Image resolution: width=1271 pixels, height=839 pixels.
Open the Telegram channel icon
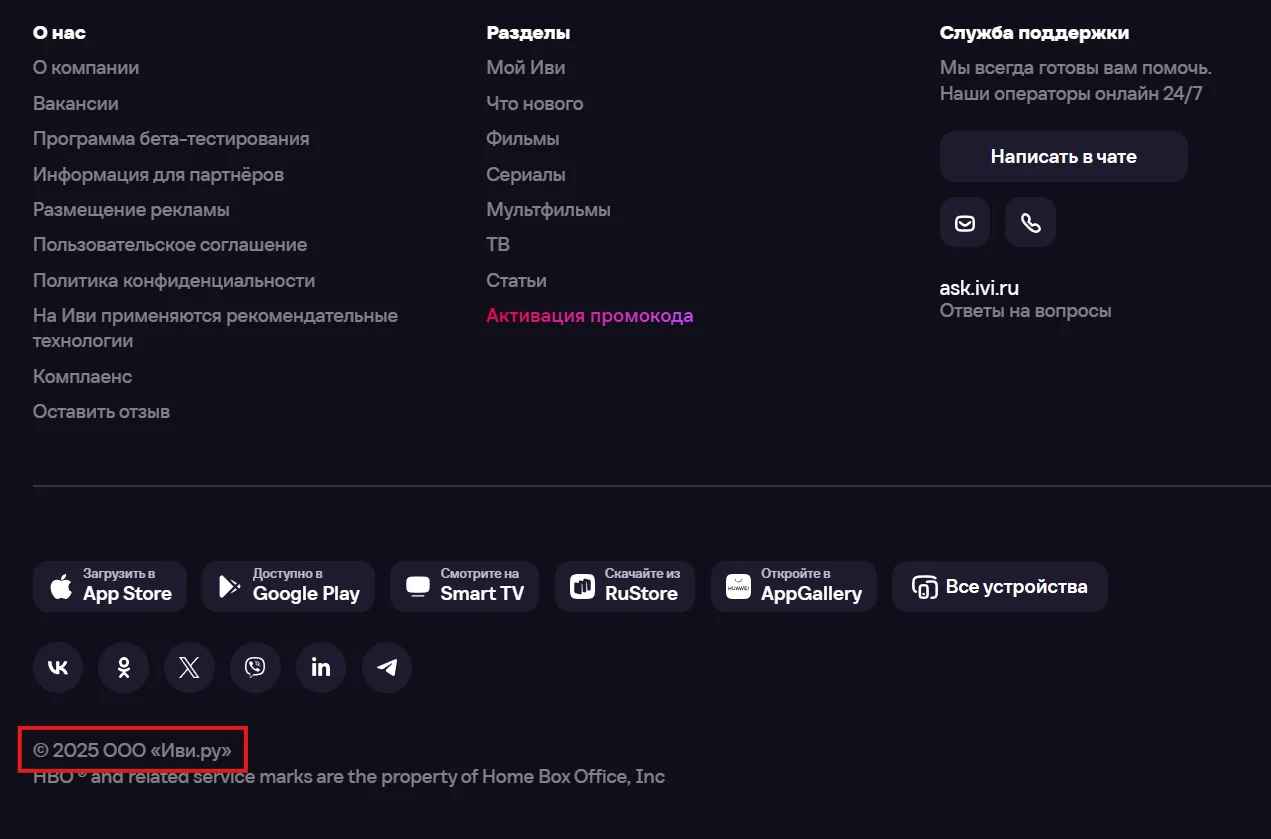click(387, 667)
